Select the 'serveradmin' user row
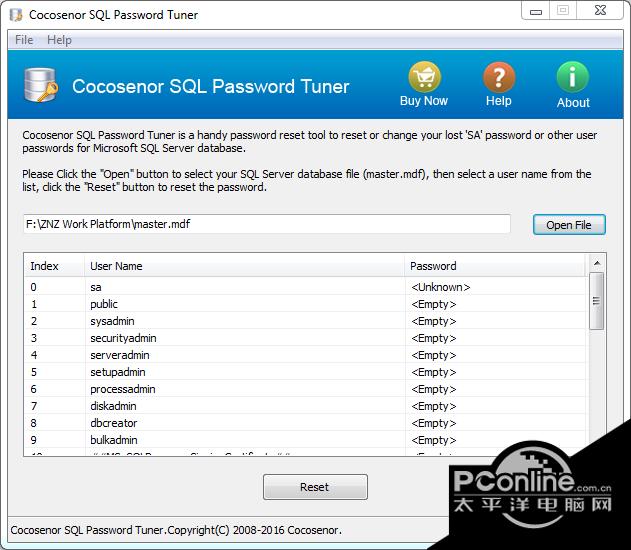Viewport: 631px width, 550px height. pos(305,355)
